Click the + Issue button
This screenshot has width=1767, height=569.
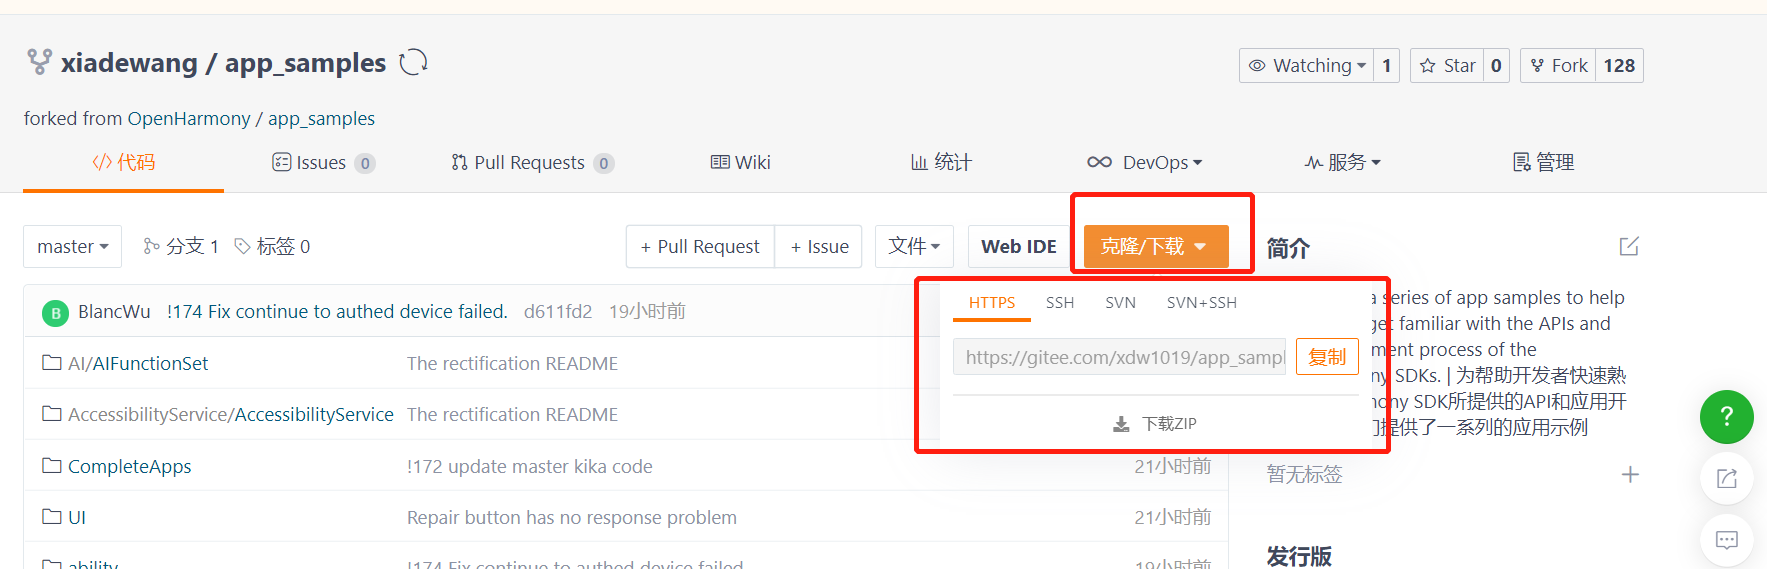pyautogui.click(x=819, y=246)
